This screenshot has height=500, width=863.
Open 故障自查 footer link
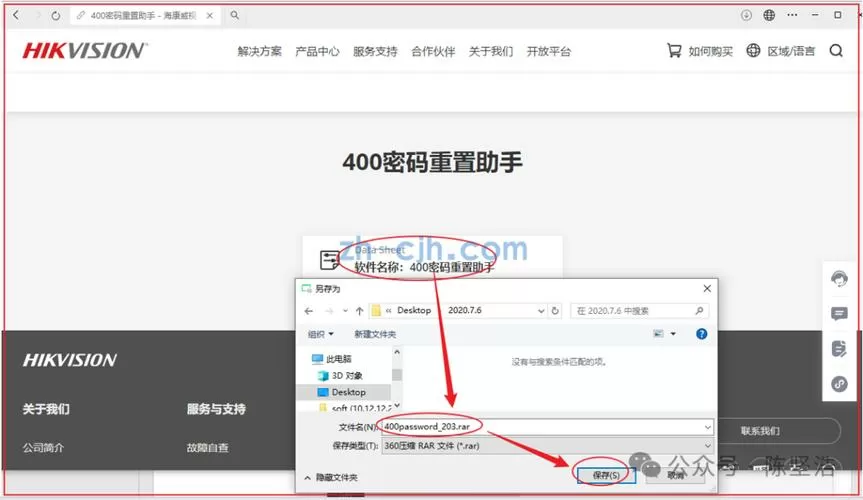click(x=207, y=448)
